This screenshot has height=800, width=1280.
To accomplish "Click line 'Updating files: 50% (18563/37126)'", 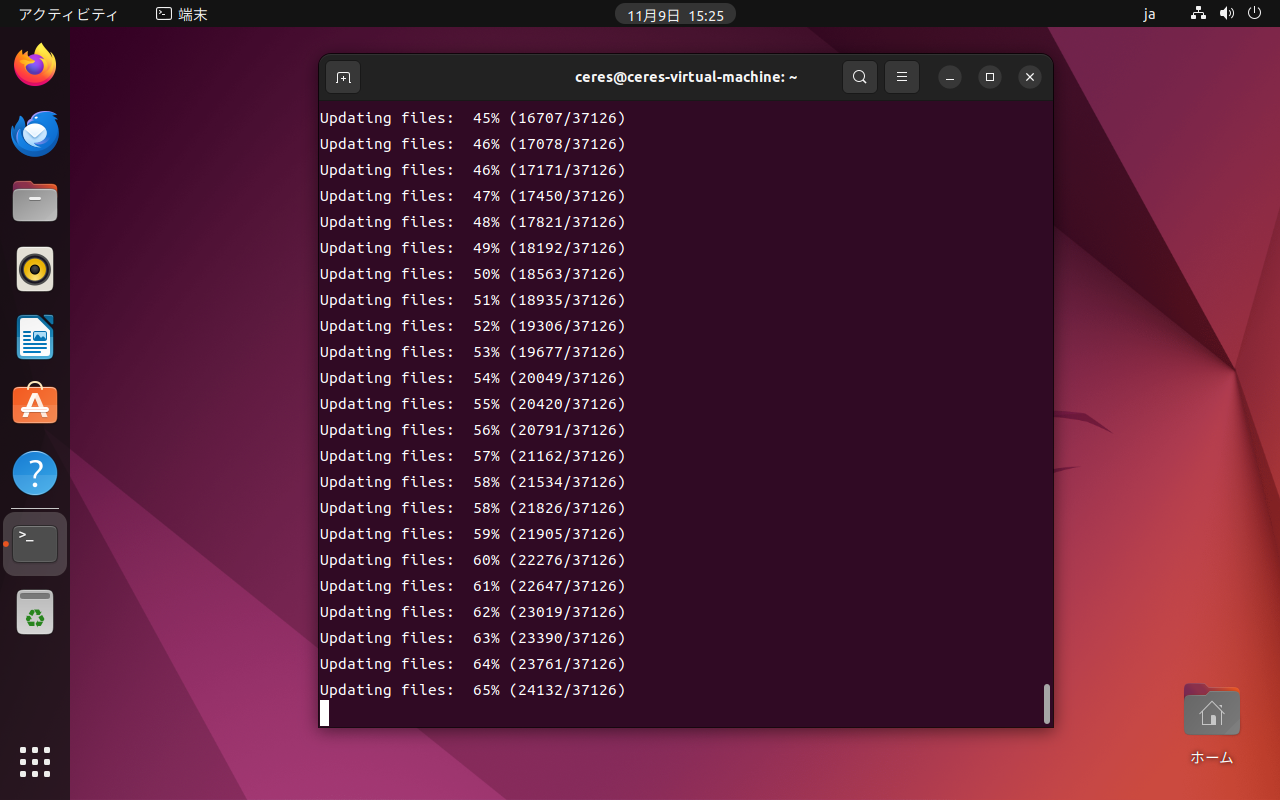I will pyautogui.click(x=473, y=274).
